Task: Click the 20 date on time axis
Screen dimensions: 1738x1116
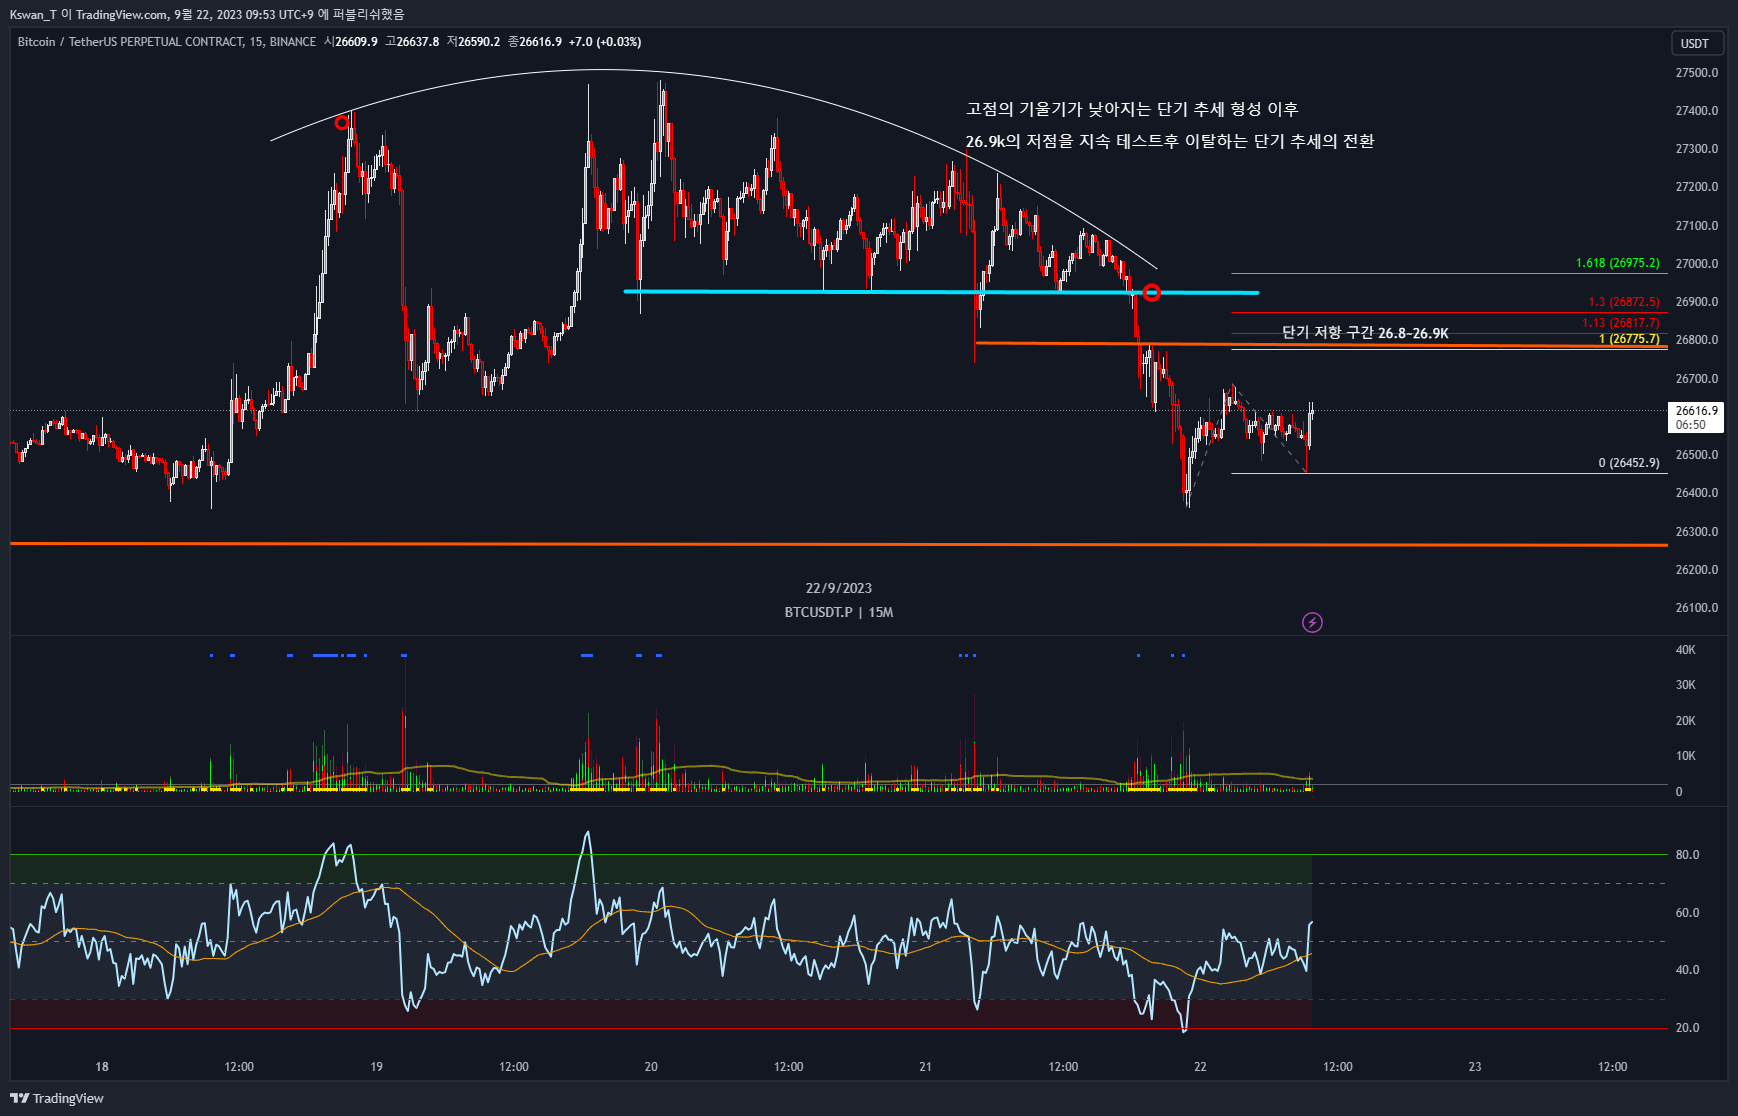Action: [651, 1067]
